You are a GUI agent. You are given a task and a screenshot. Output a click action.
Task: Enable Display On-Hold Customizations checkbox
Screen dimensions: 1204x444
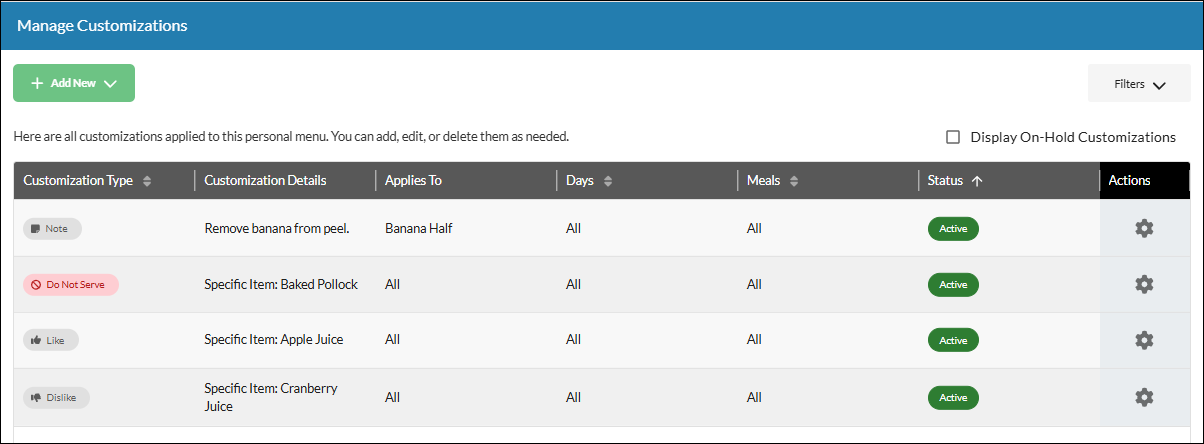point(953,137)
